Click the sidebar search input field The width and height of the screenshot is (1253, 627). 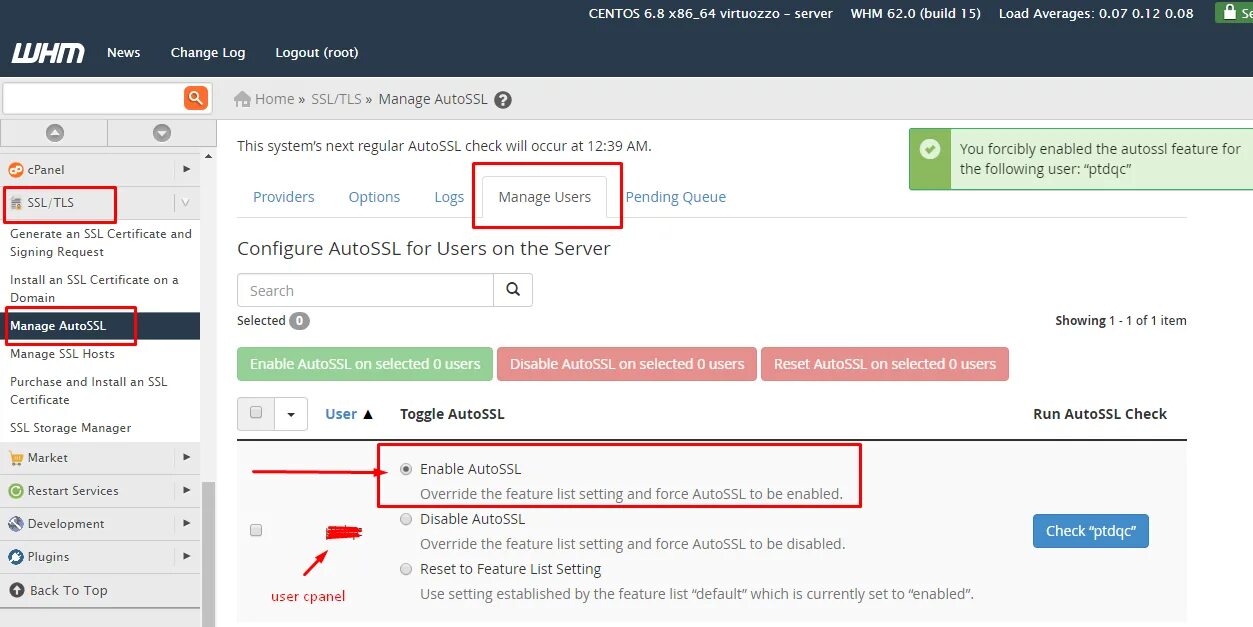(x=93, y=97)
